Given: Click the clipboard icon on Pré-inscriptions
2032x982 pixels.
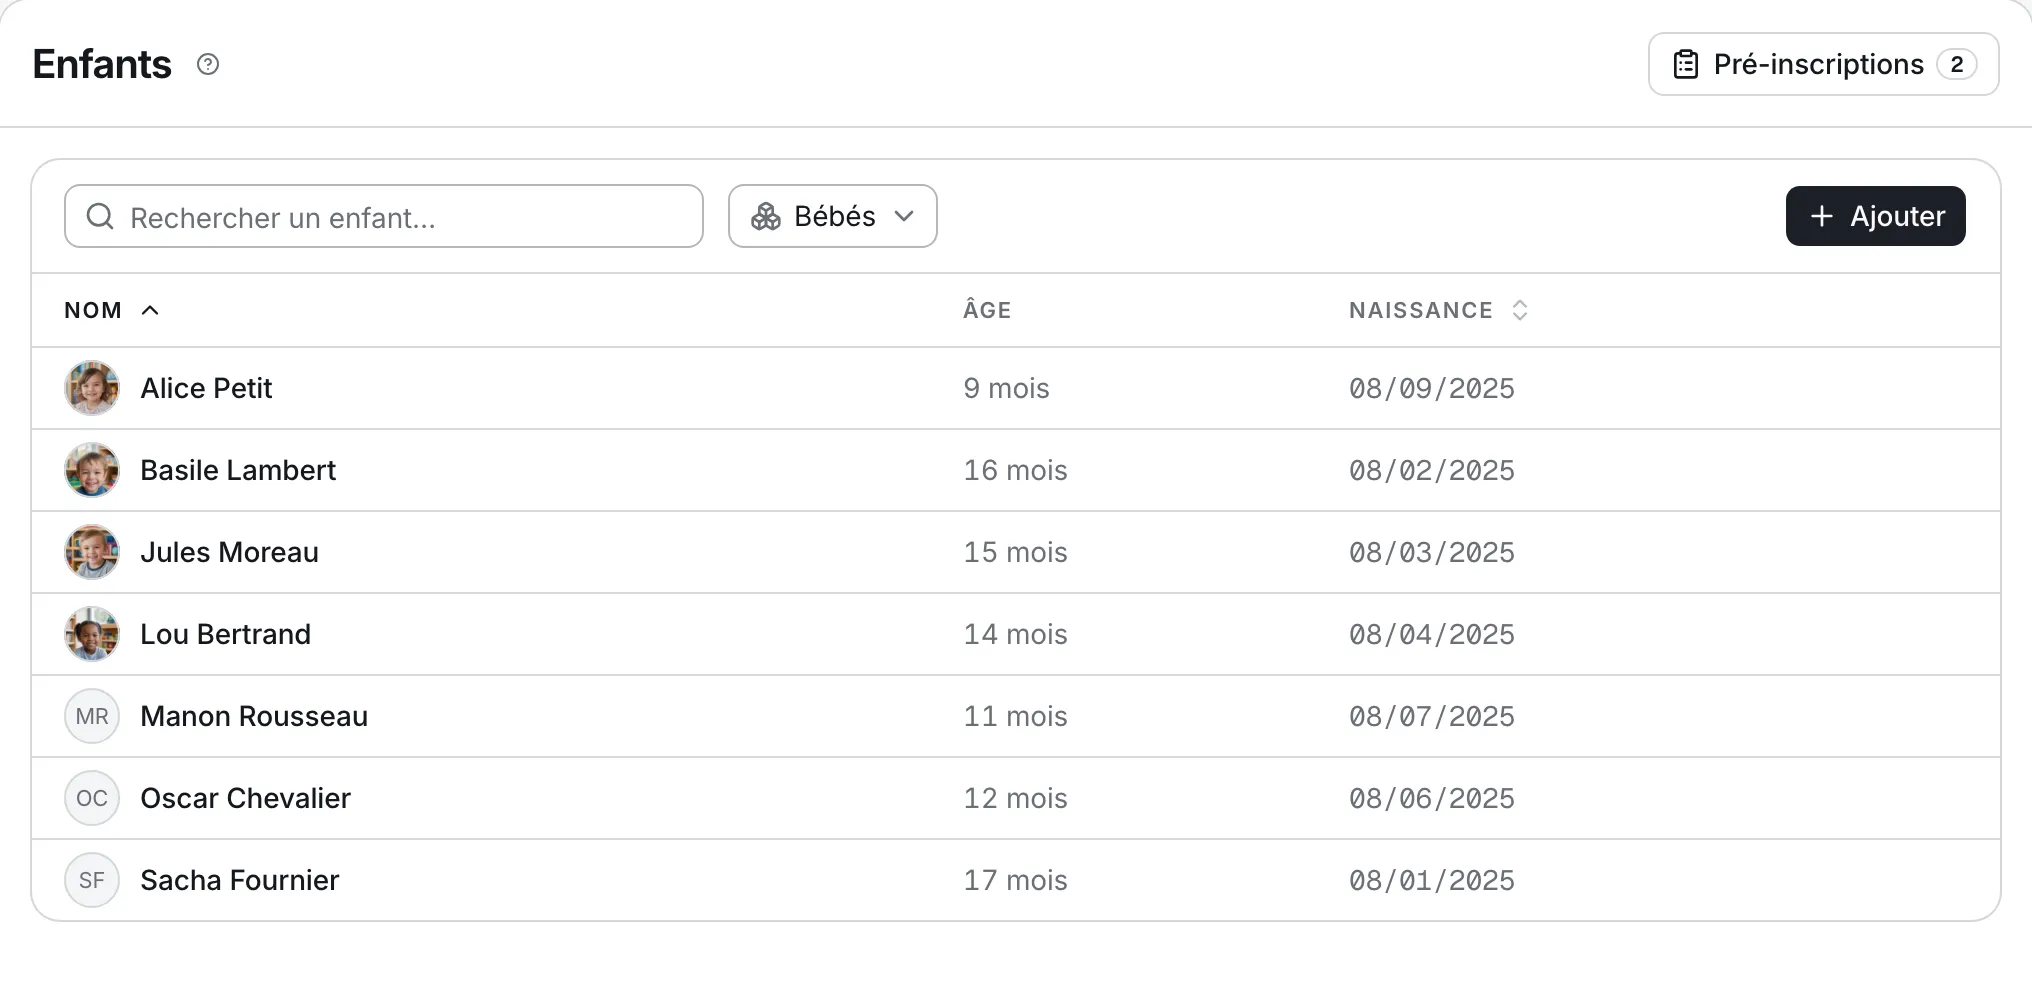Looking at the screenshot, I should (x=1686, y=64).
